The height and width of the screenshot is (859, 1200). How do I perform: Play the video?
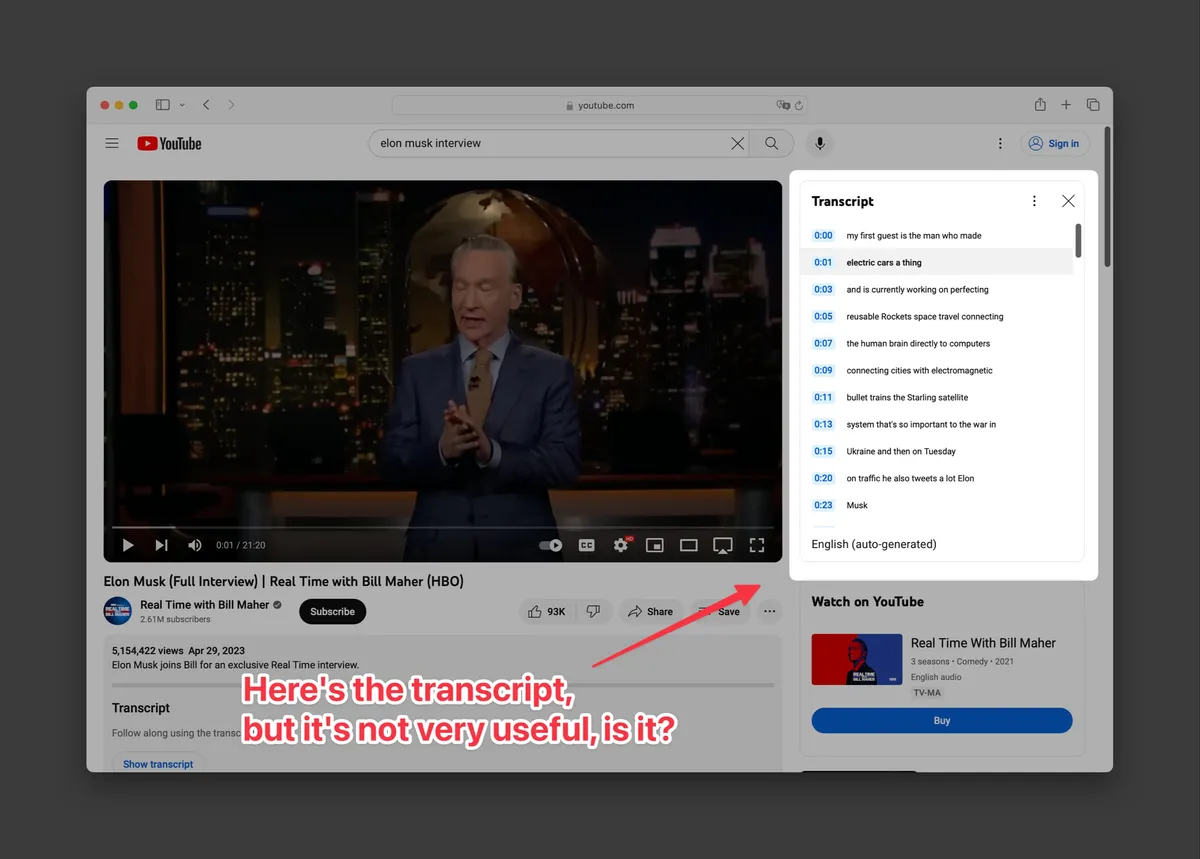(x=128, y=545)
